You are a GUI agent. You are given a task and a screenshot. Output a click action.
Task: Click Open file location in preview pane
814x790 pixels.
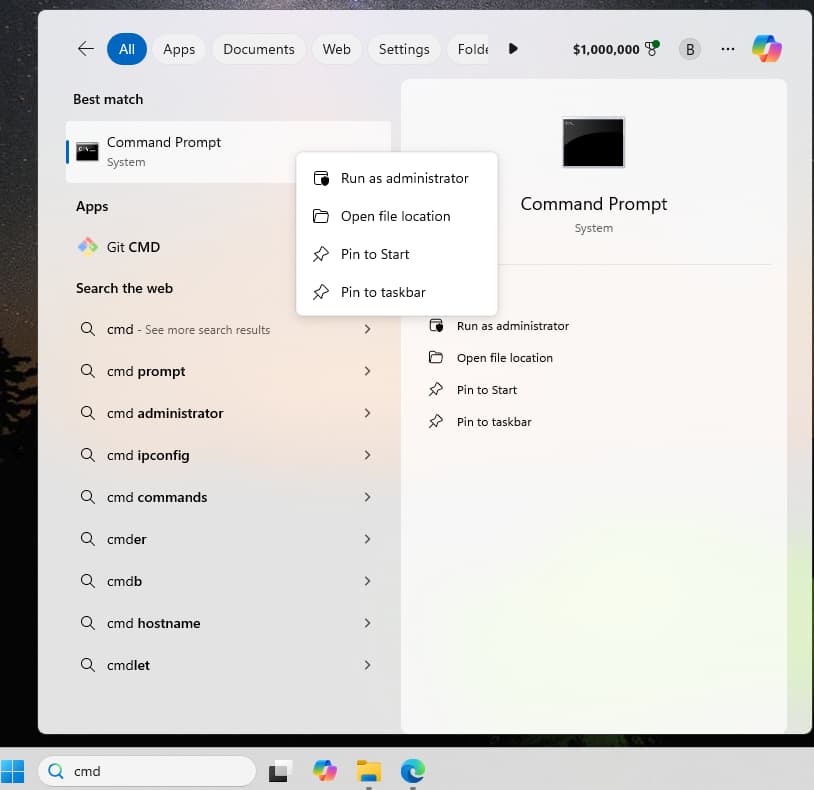pos(491,358)
